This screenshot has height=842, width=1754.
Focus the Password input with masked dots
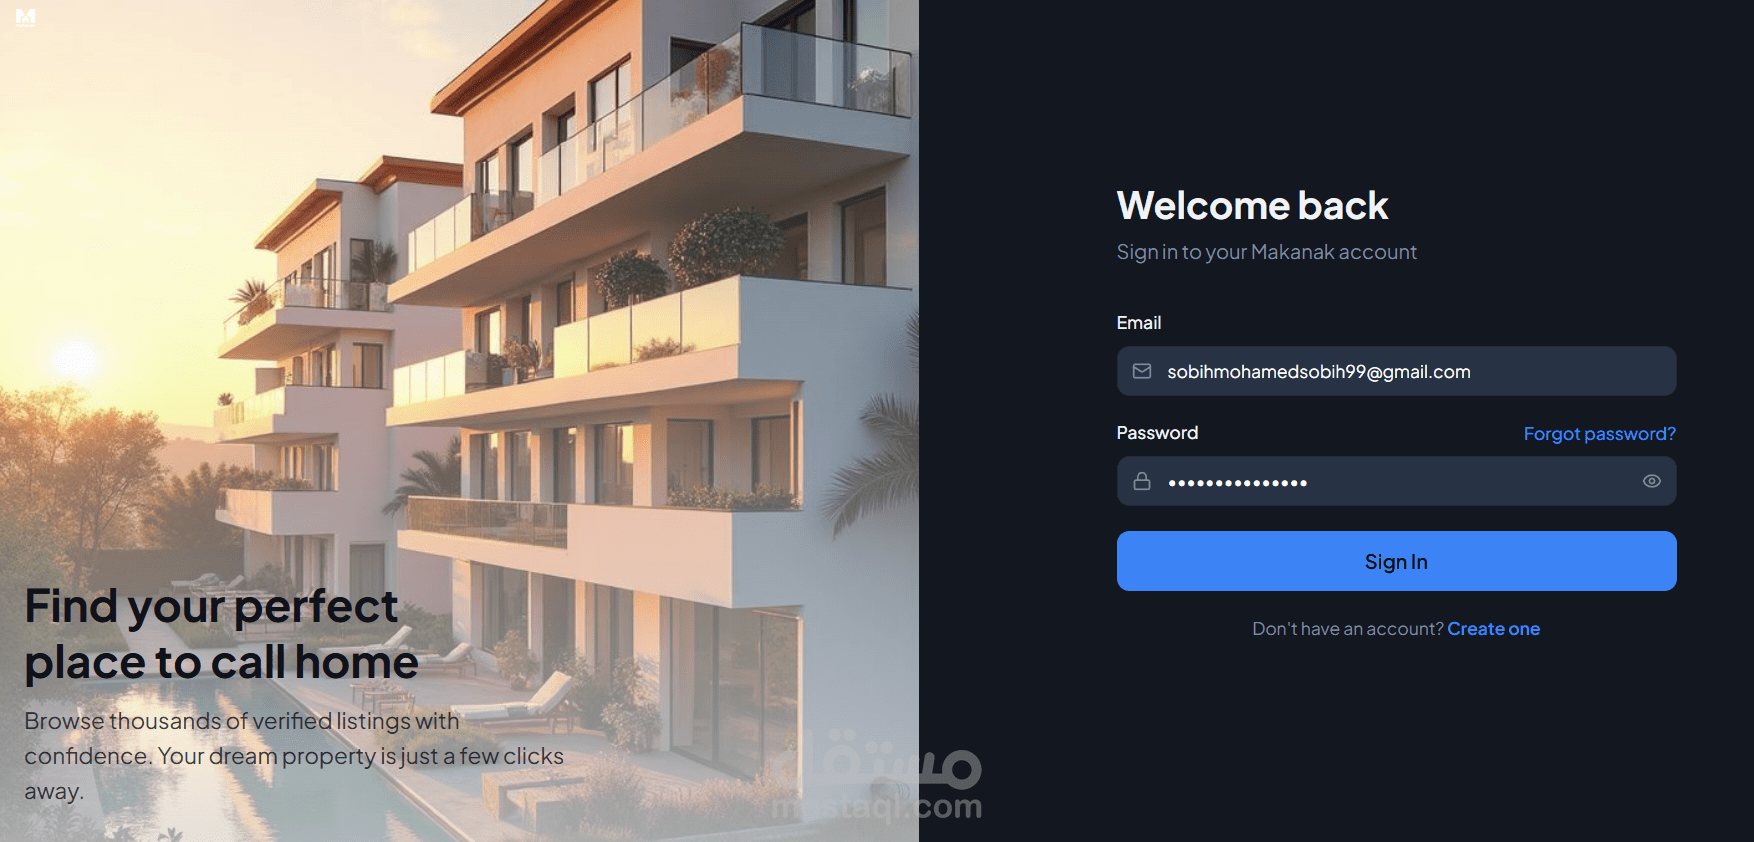[x=1396, y=481]
